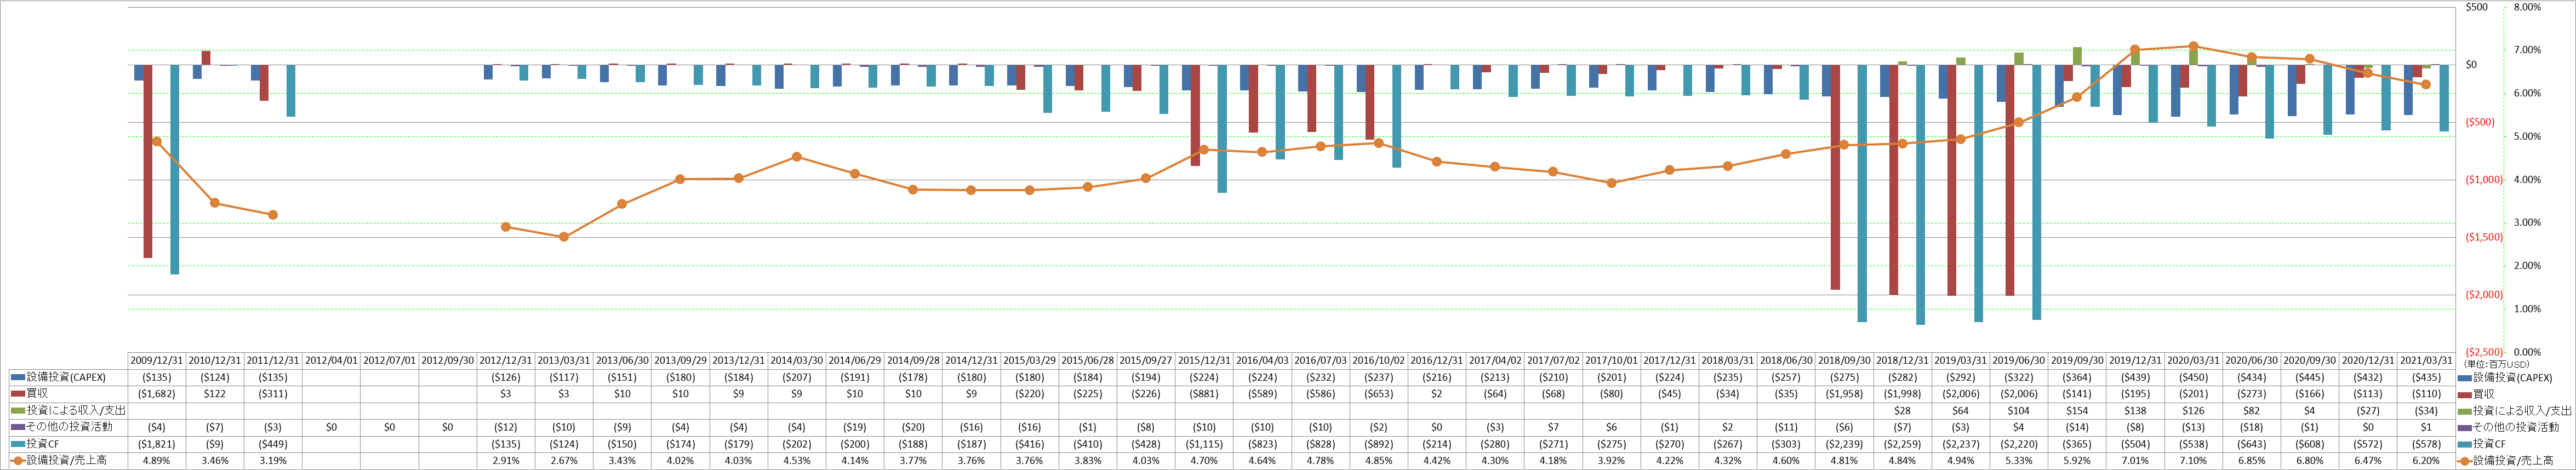The height and width of the screenshot is (470, 2576).
Task: Select the 2015/12/31 date column header
Action: [1204, 361]
